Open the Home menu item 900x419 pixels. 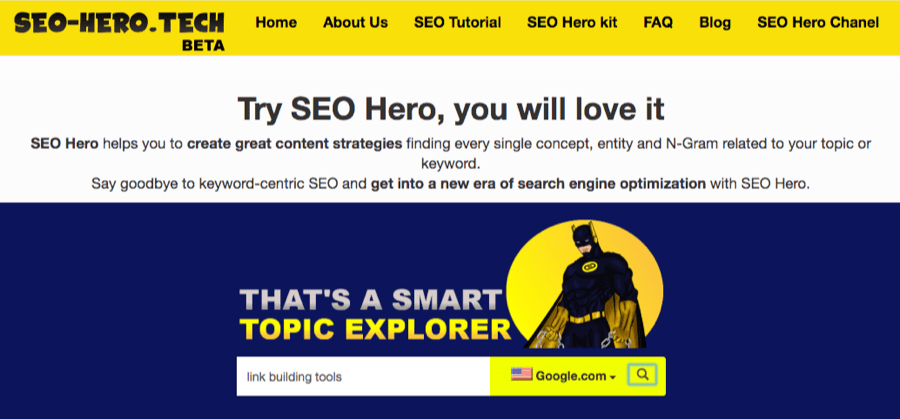276,22
